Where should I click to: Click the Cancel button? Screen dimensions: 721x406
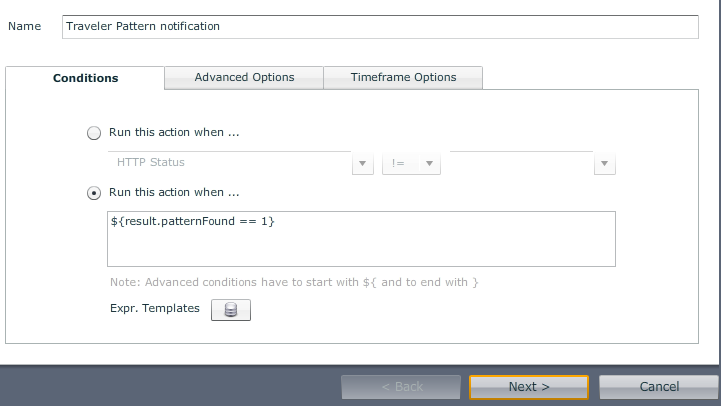(x=659, y=387)
